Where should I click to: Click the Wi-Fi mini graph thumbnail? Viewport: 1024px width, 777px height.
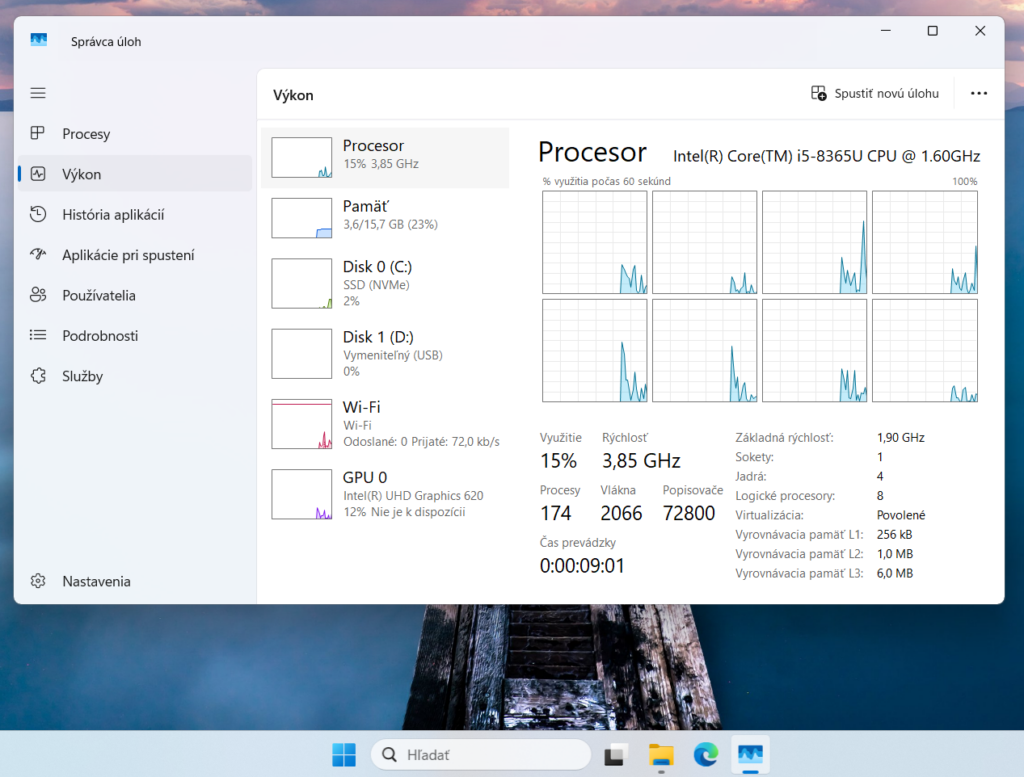pos(301,424)
